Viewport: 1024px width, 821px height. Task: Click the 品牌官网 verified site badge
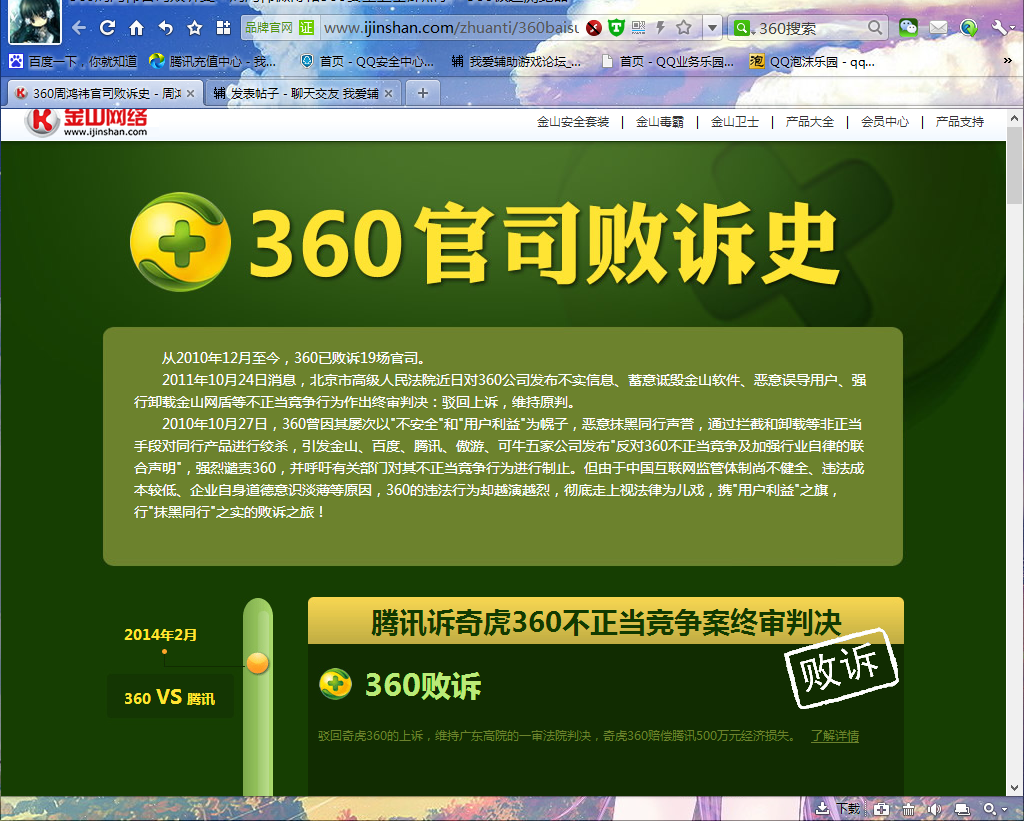click(280, 27)
